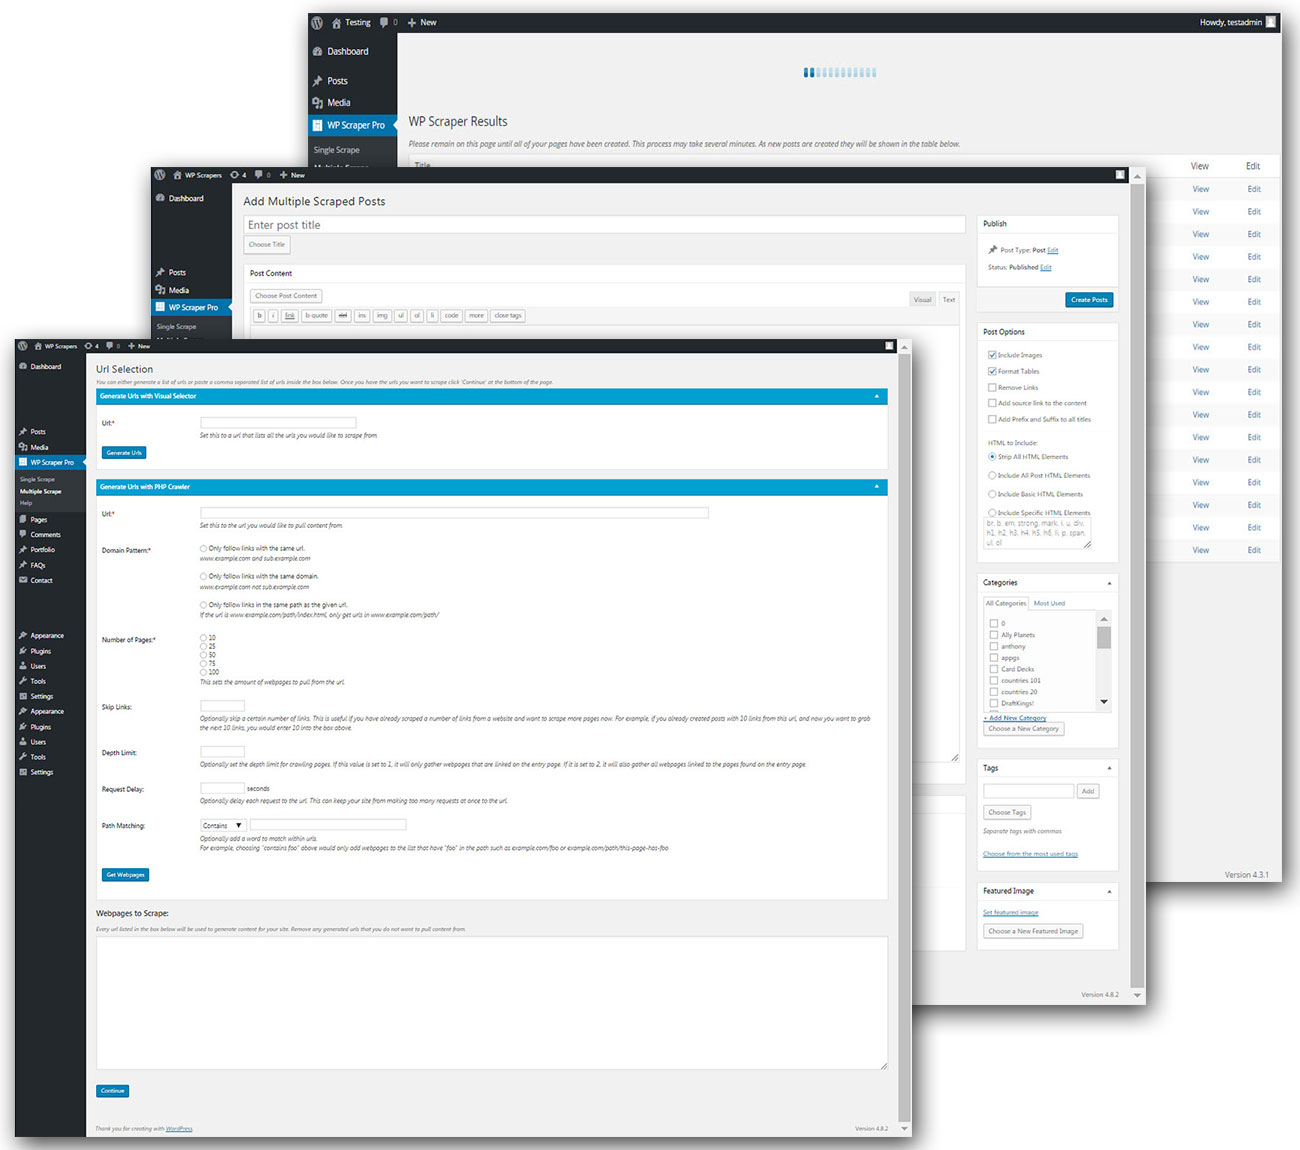Switch to the Text editor tab

(948, 299)
